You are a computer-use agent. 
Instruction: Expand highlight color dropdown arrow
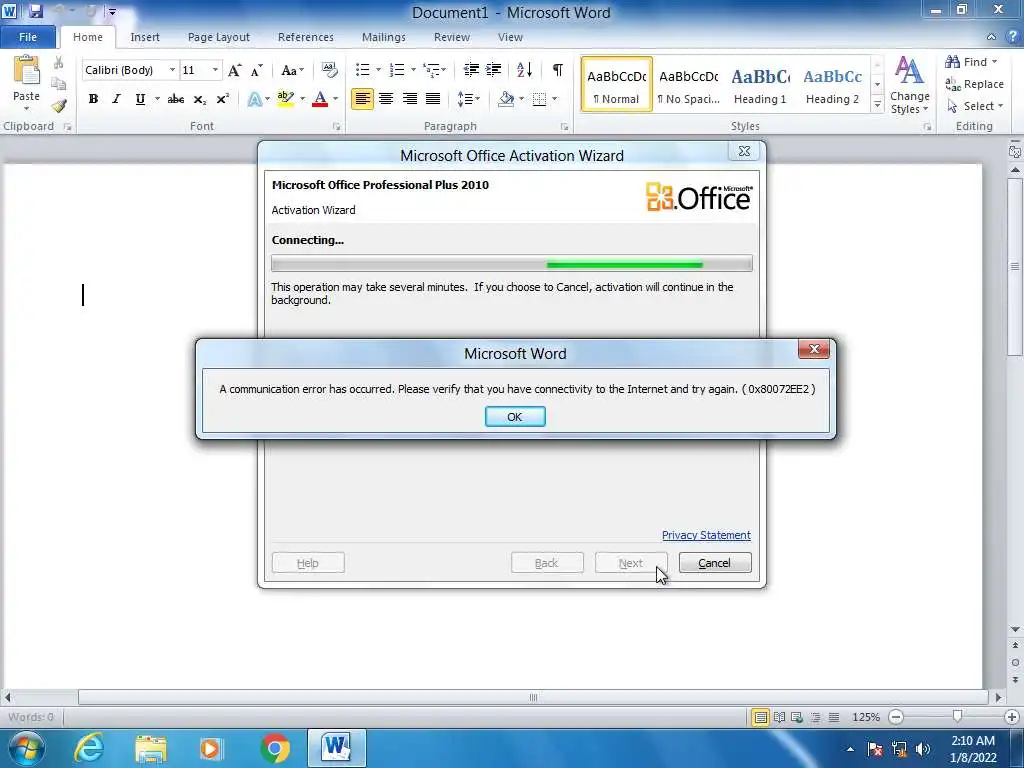302,99
